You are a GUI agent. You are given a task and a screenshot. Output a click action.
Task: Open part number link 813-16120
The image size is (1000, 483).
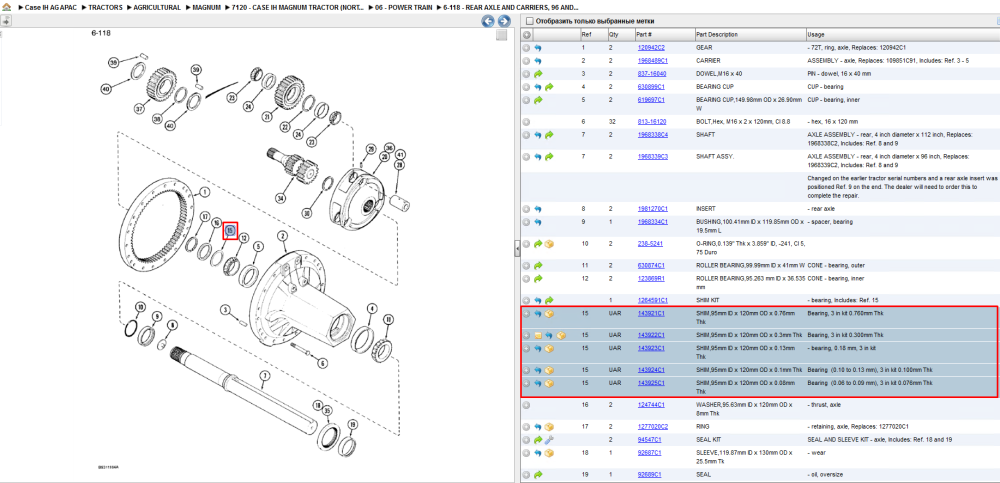point(652,121)
